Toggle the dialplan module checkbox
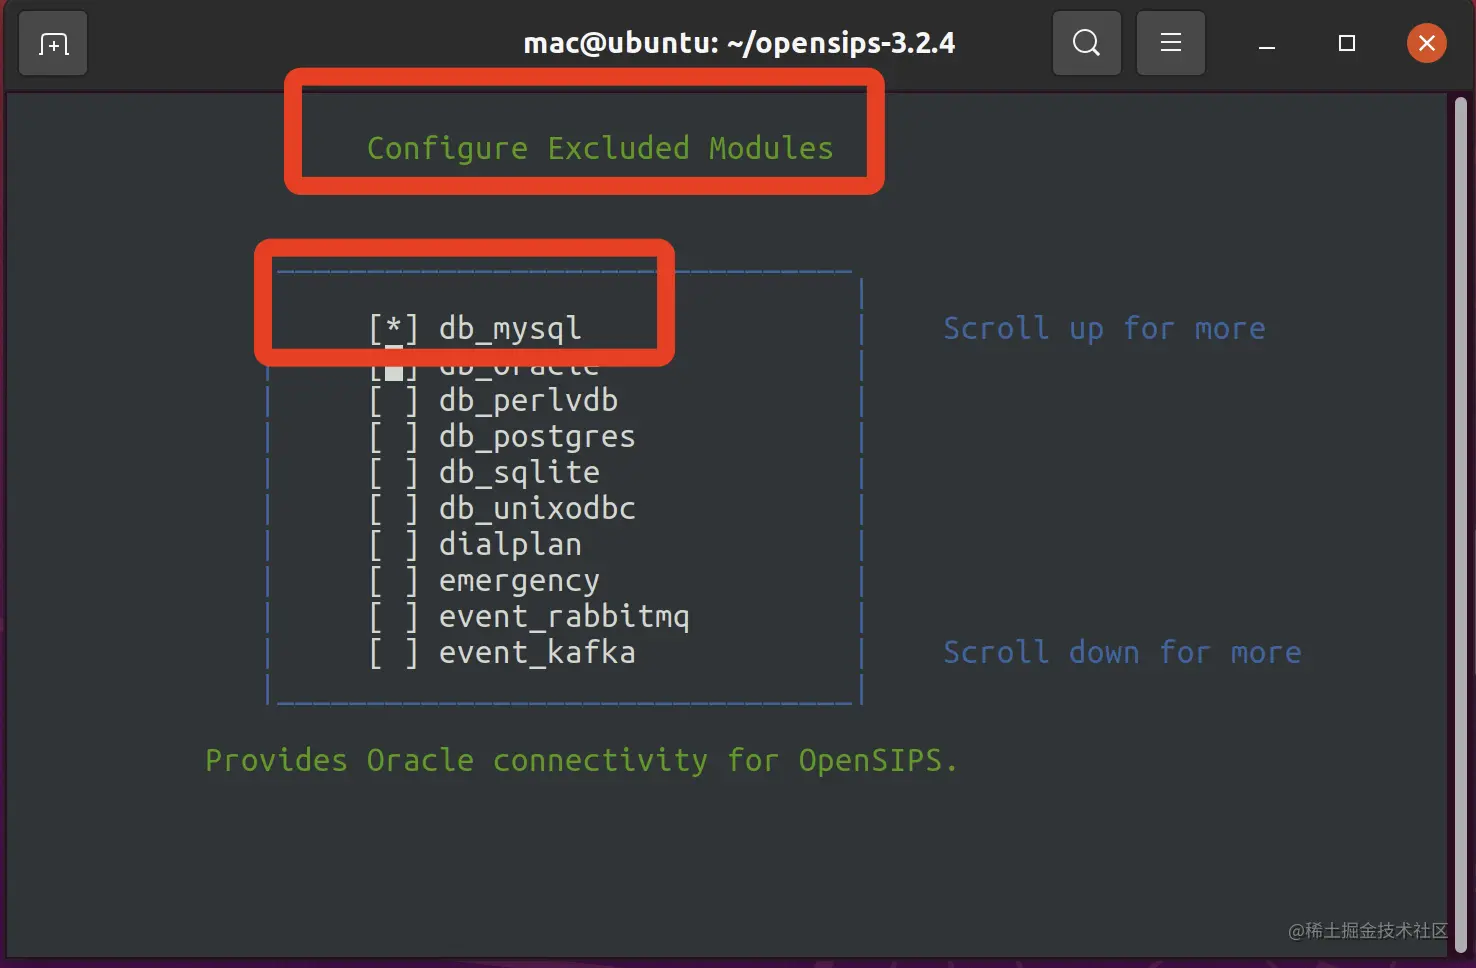The height and width of the screenshot is (968, 1476). point(394,545)
